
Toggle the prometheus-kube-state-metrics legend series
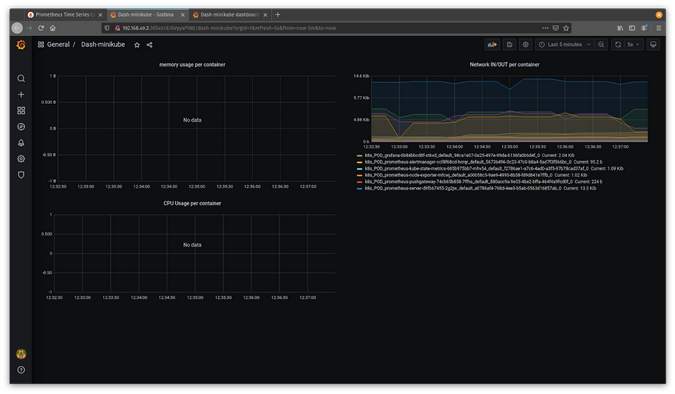pyautogui.click(x=477, y=169)
